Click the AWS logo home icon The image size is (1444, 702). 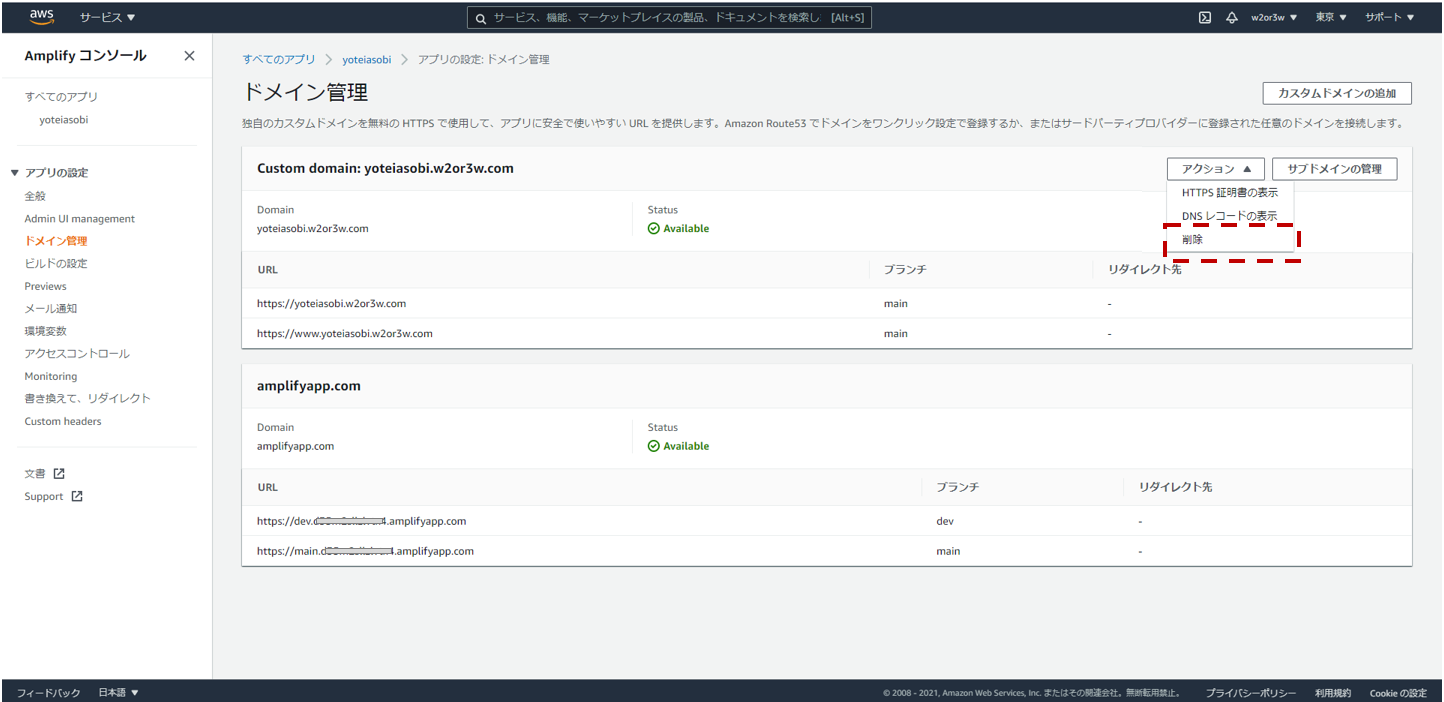(x=41, y=16)
